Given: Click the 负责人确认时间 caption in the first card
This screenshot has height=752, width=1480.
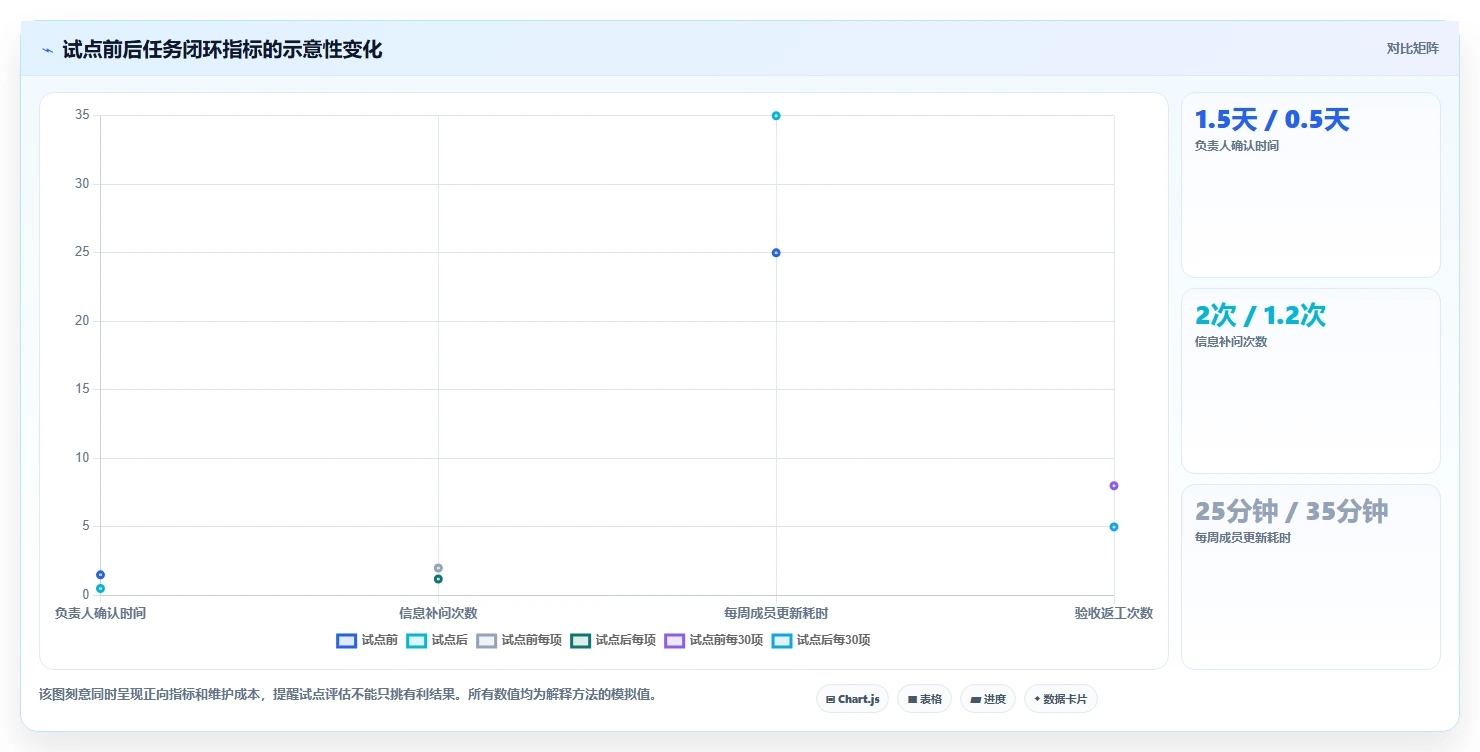Looking at the screenshot, I should pos(1236,146).
